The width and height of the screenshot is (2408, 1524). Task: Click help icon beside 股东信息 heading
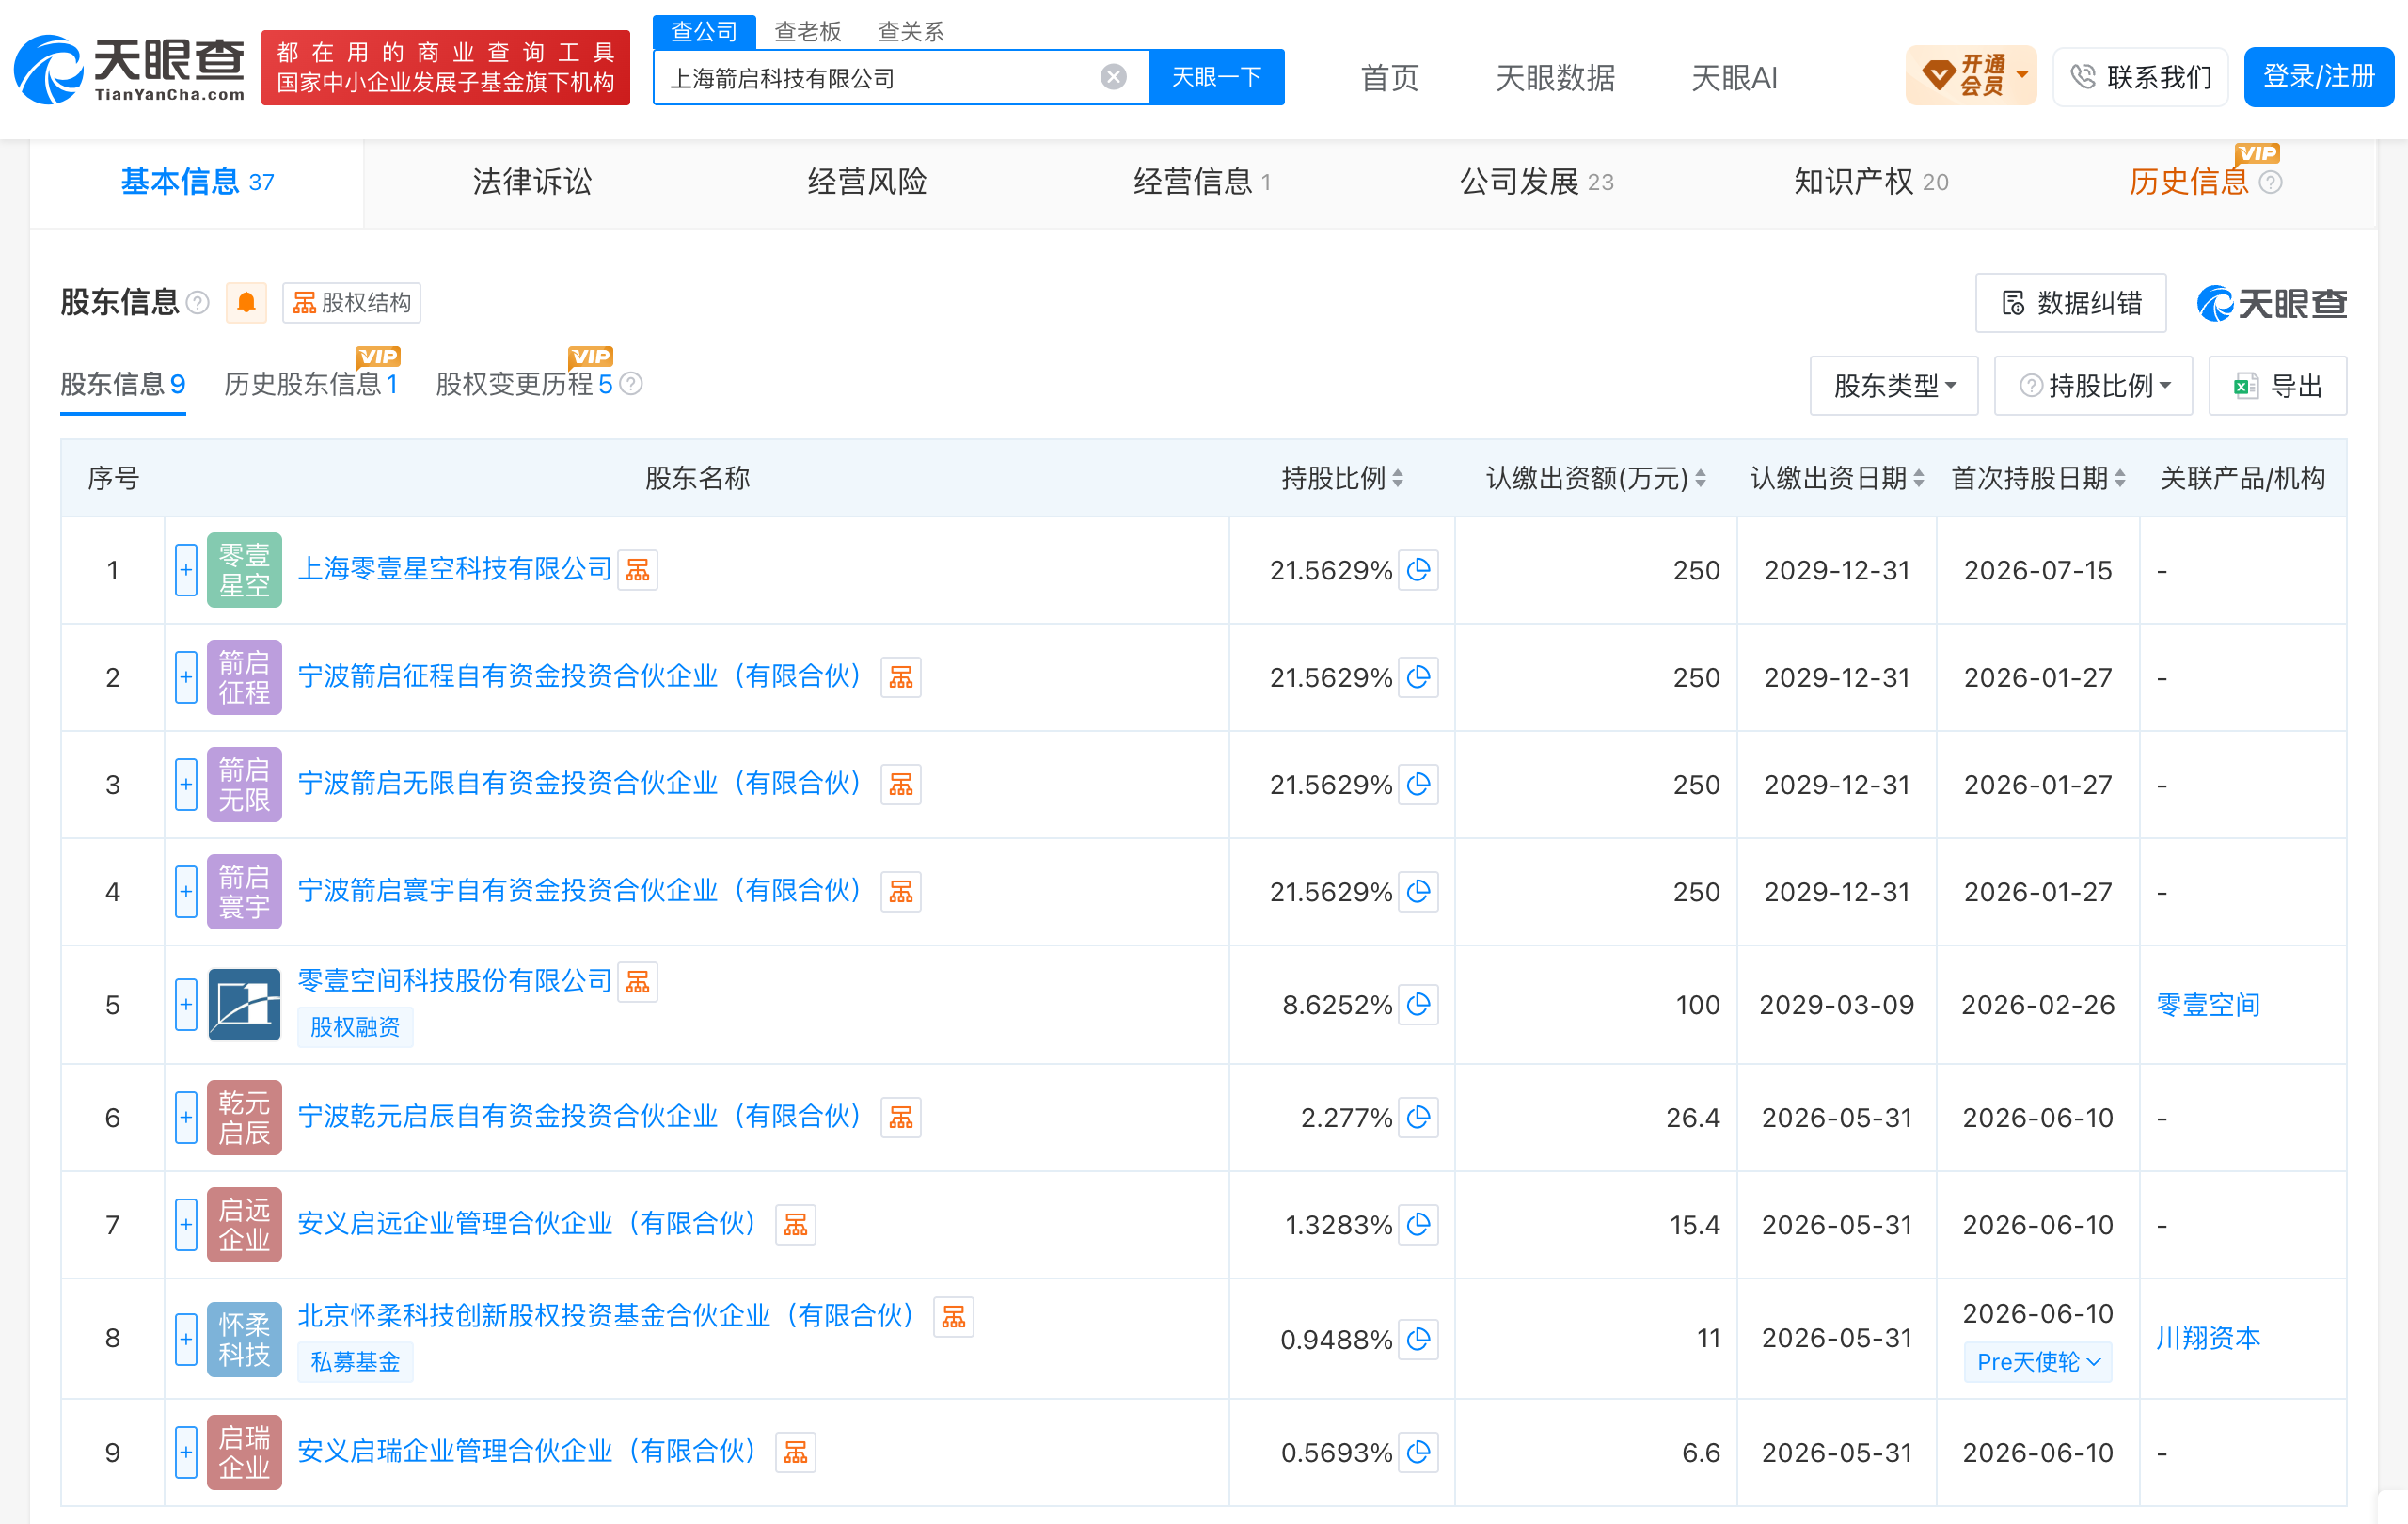198,302
